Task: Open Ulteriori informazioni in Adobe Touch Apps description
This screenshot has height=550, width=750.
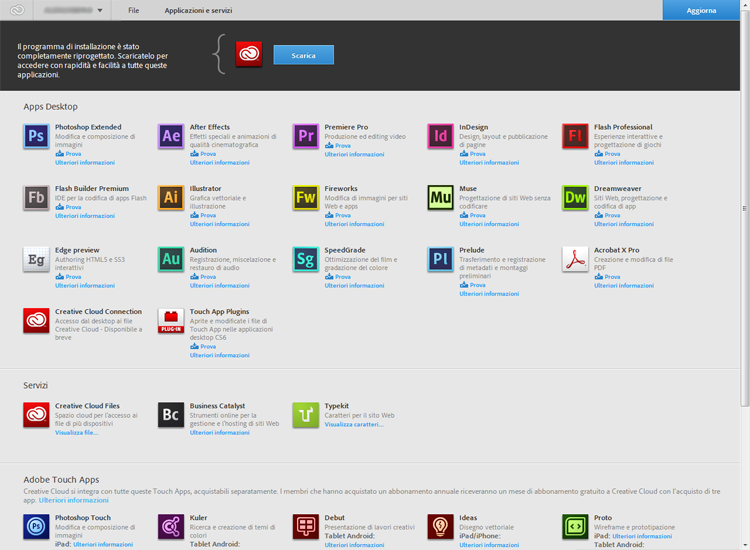Action: (74, 500)
